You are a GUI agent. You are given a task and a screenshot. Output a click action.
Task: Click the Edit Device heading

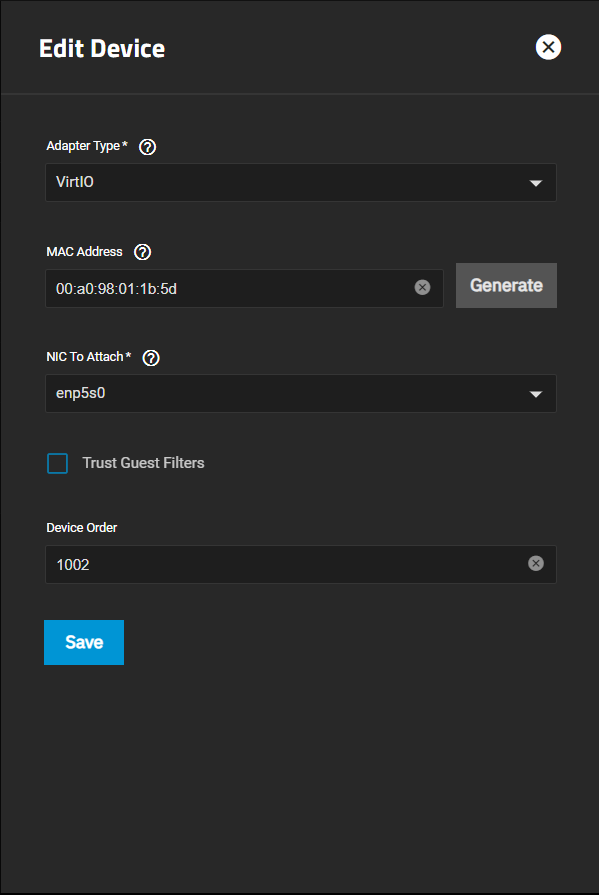(102, 49)
